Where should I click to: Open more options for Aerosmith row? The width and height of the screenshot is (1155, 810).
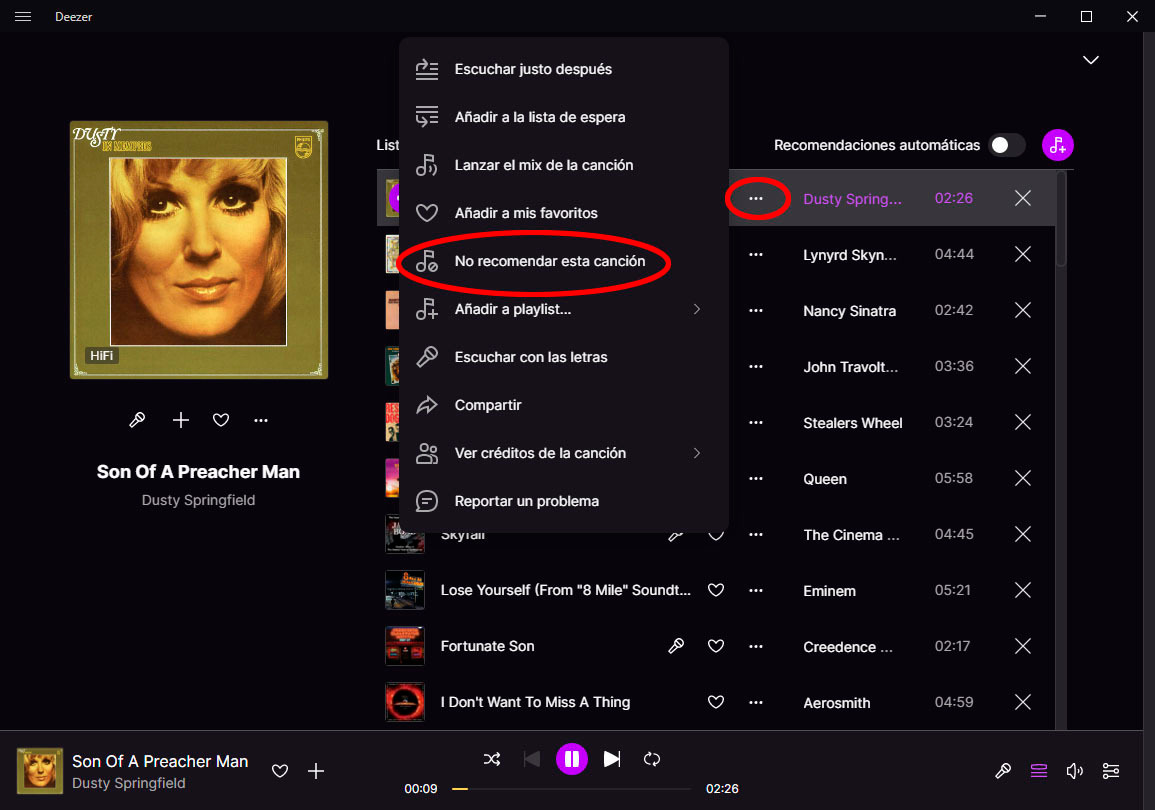(756, 702)
